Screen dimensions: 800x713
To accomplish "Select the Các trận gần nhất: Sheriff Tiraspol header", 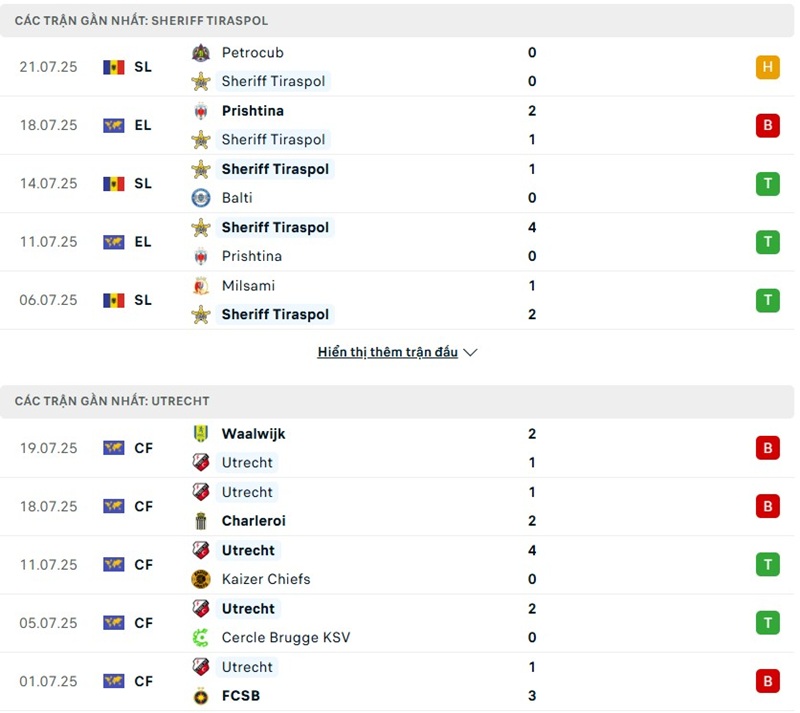I will (141, 20).
